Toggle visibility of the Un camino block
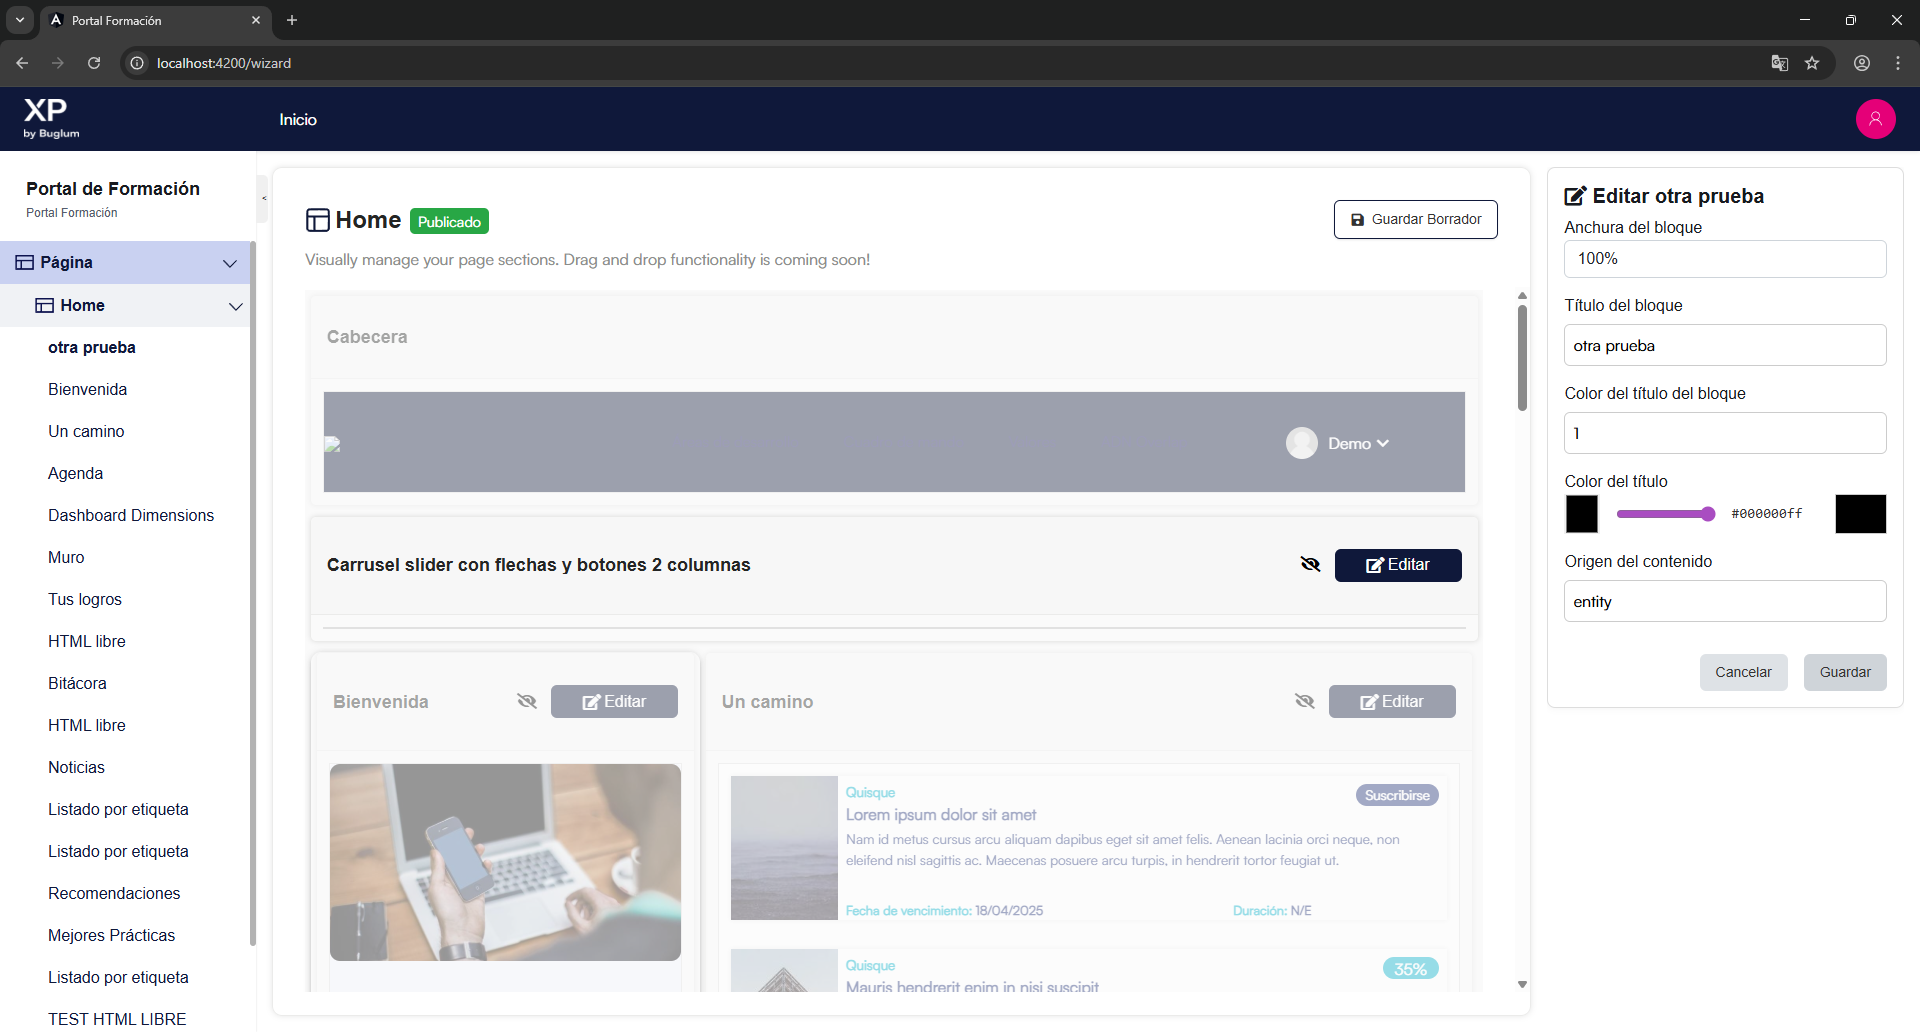The image size is (1920, 1032). [1305, 701]
